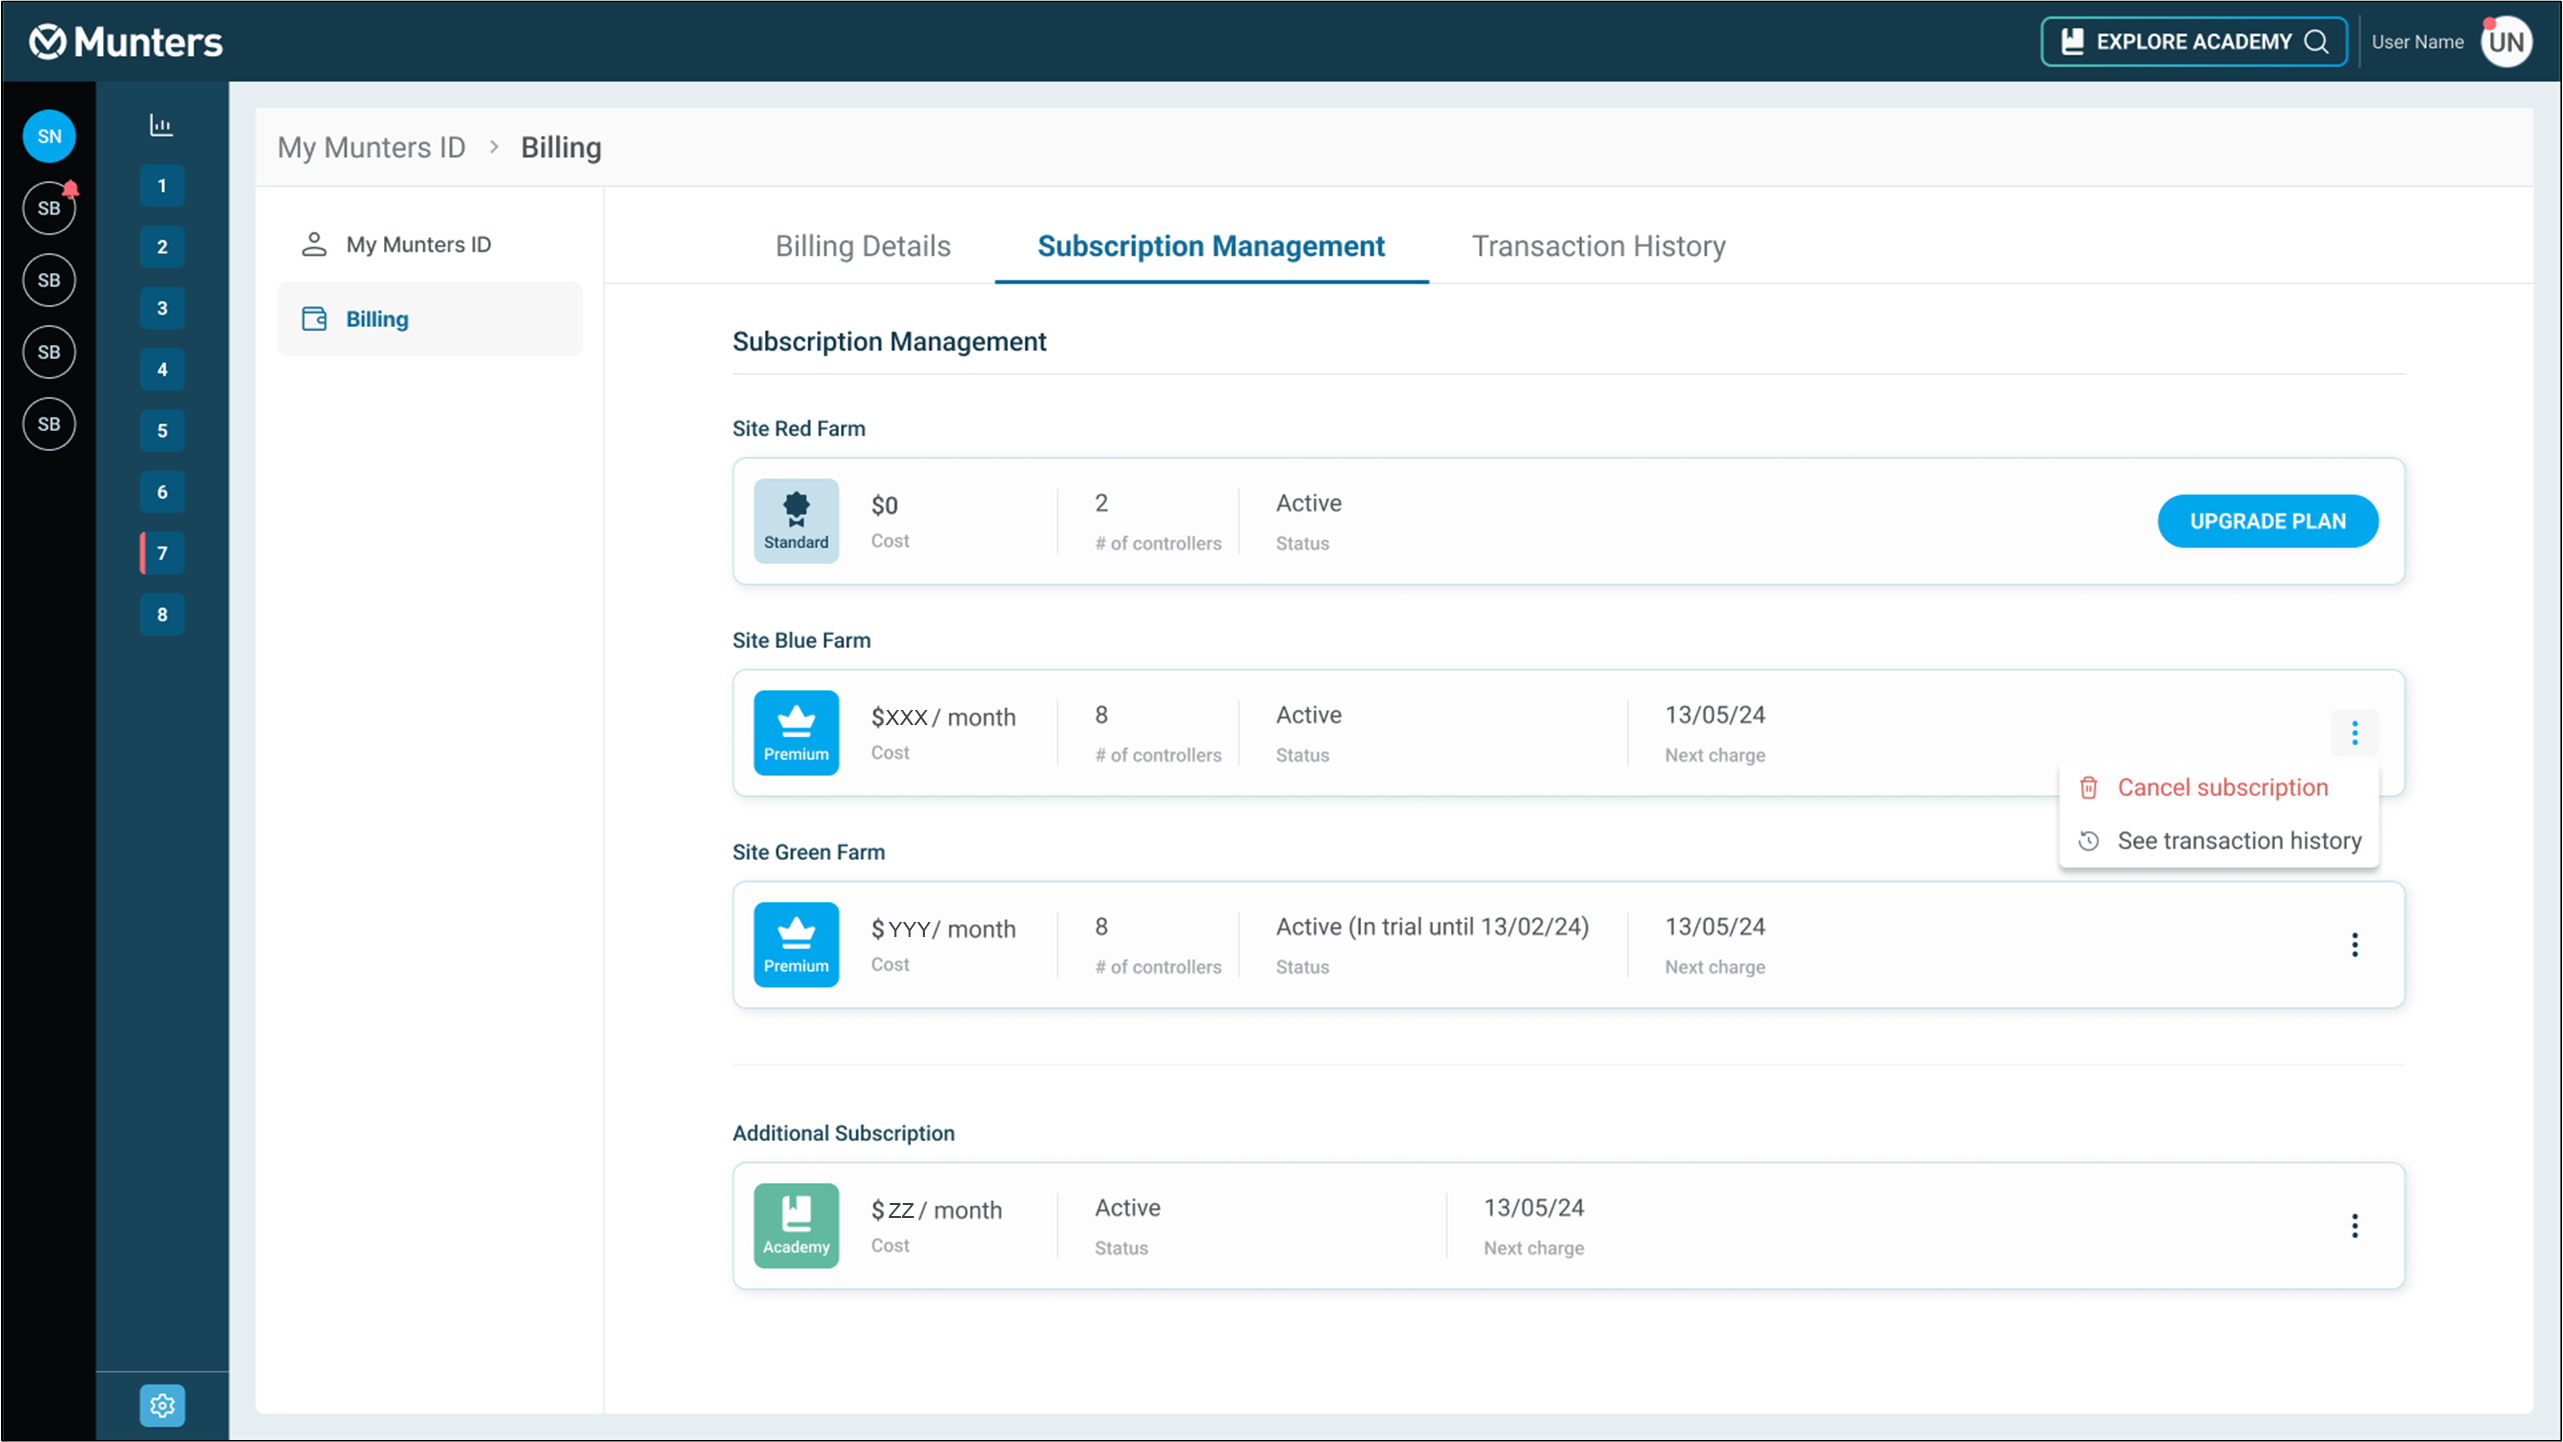Viewport: 2563px width, 1442px height.
Task: Click the $ZZ / month cost value
Action: coord(936,1210)
